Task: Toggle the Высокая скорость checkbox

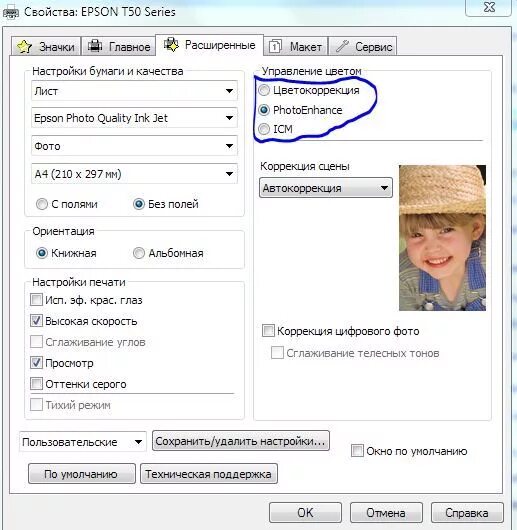Action: point(36,321)
